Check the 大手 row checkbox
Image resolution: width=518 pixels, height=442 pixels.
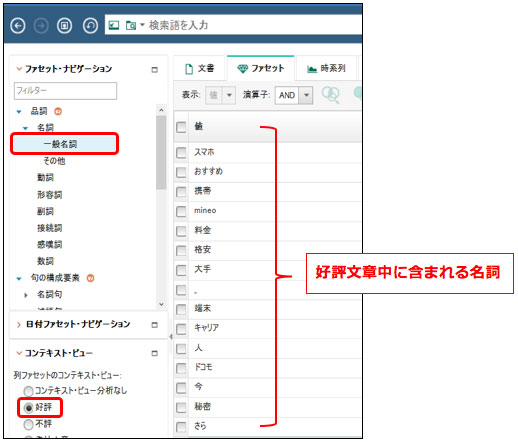(181, 270)
